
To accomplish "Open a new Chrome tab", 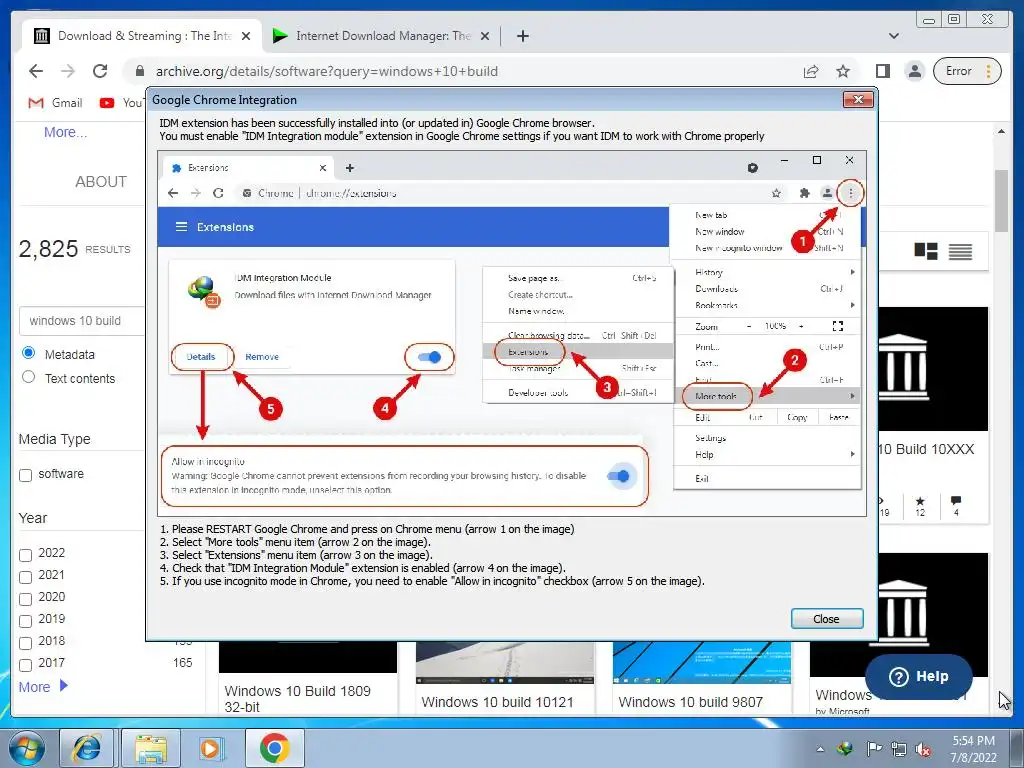I will 522,36.
